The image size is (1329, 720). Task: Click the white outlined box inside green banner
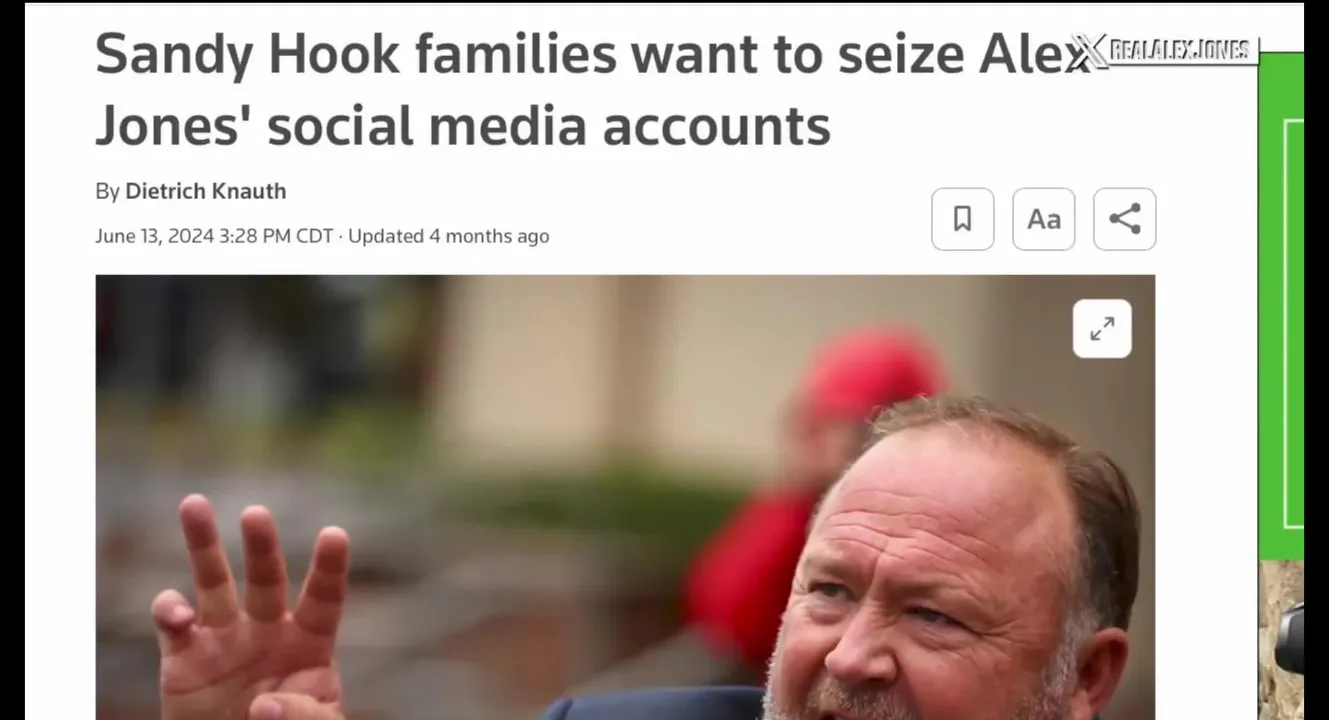(x=1293, y=320)
